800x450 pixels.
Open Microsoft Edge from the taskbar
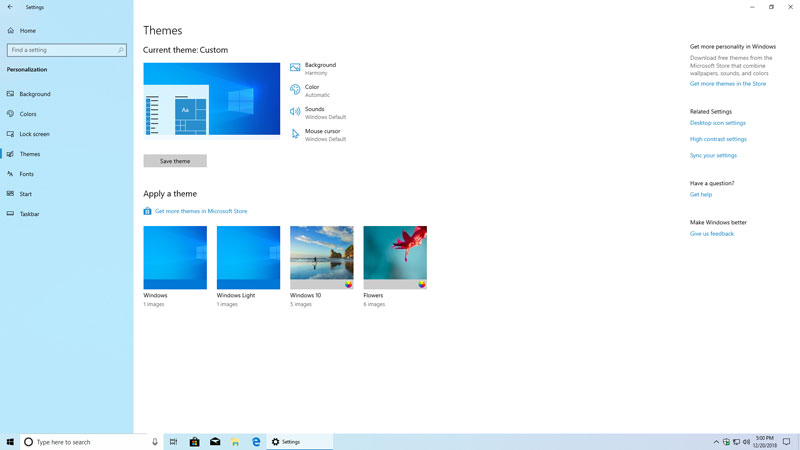(256, 441)
